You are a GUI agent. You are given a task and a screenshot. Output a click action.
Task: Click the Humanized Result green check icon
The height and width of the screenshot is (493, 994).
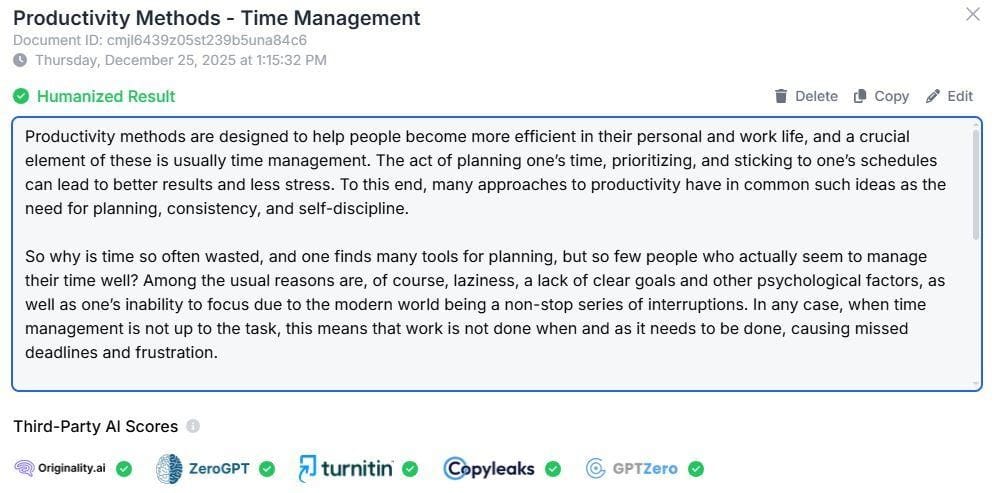21,96
